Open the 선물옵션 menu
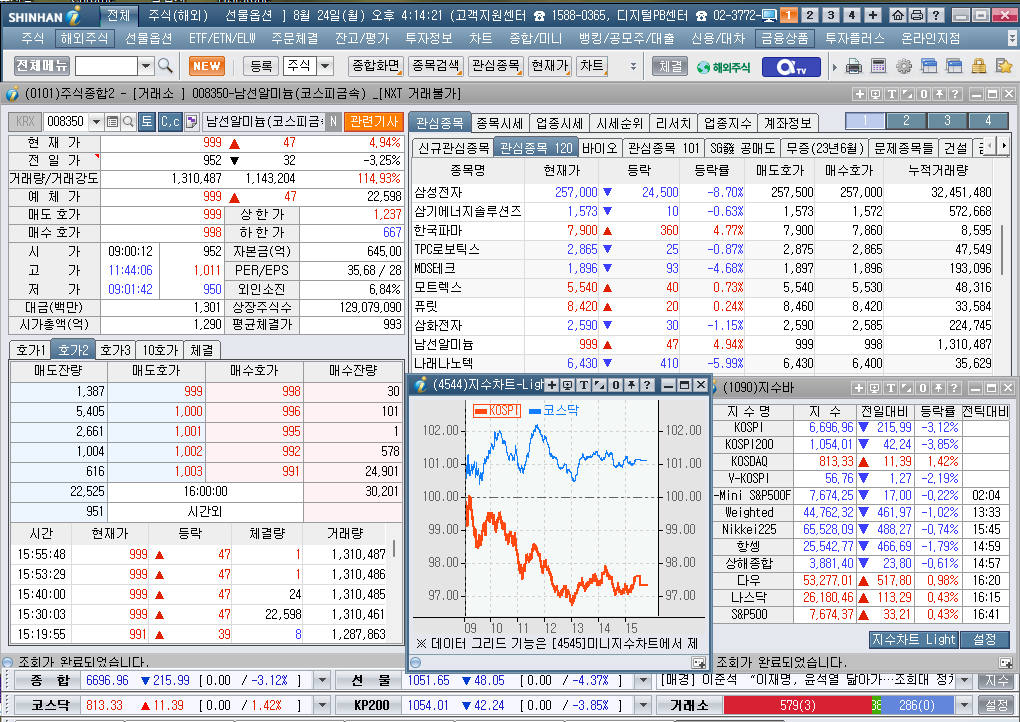This screenshot has height=722, width=1020. point(148,38)
